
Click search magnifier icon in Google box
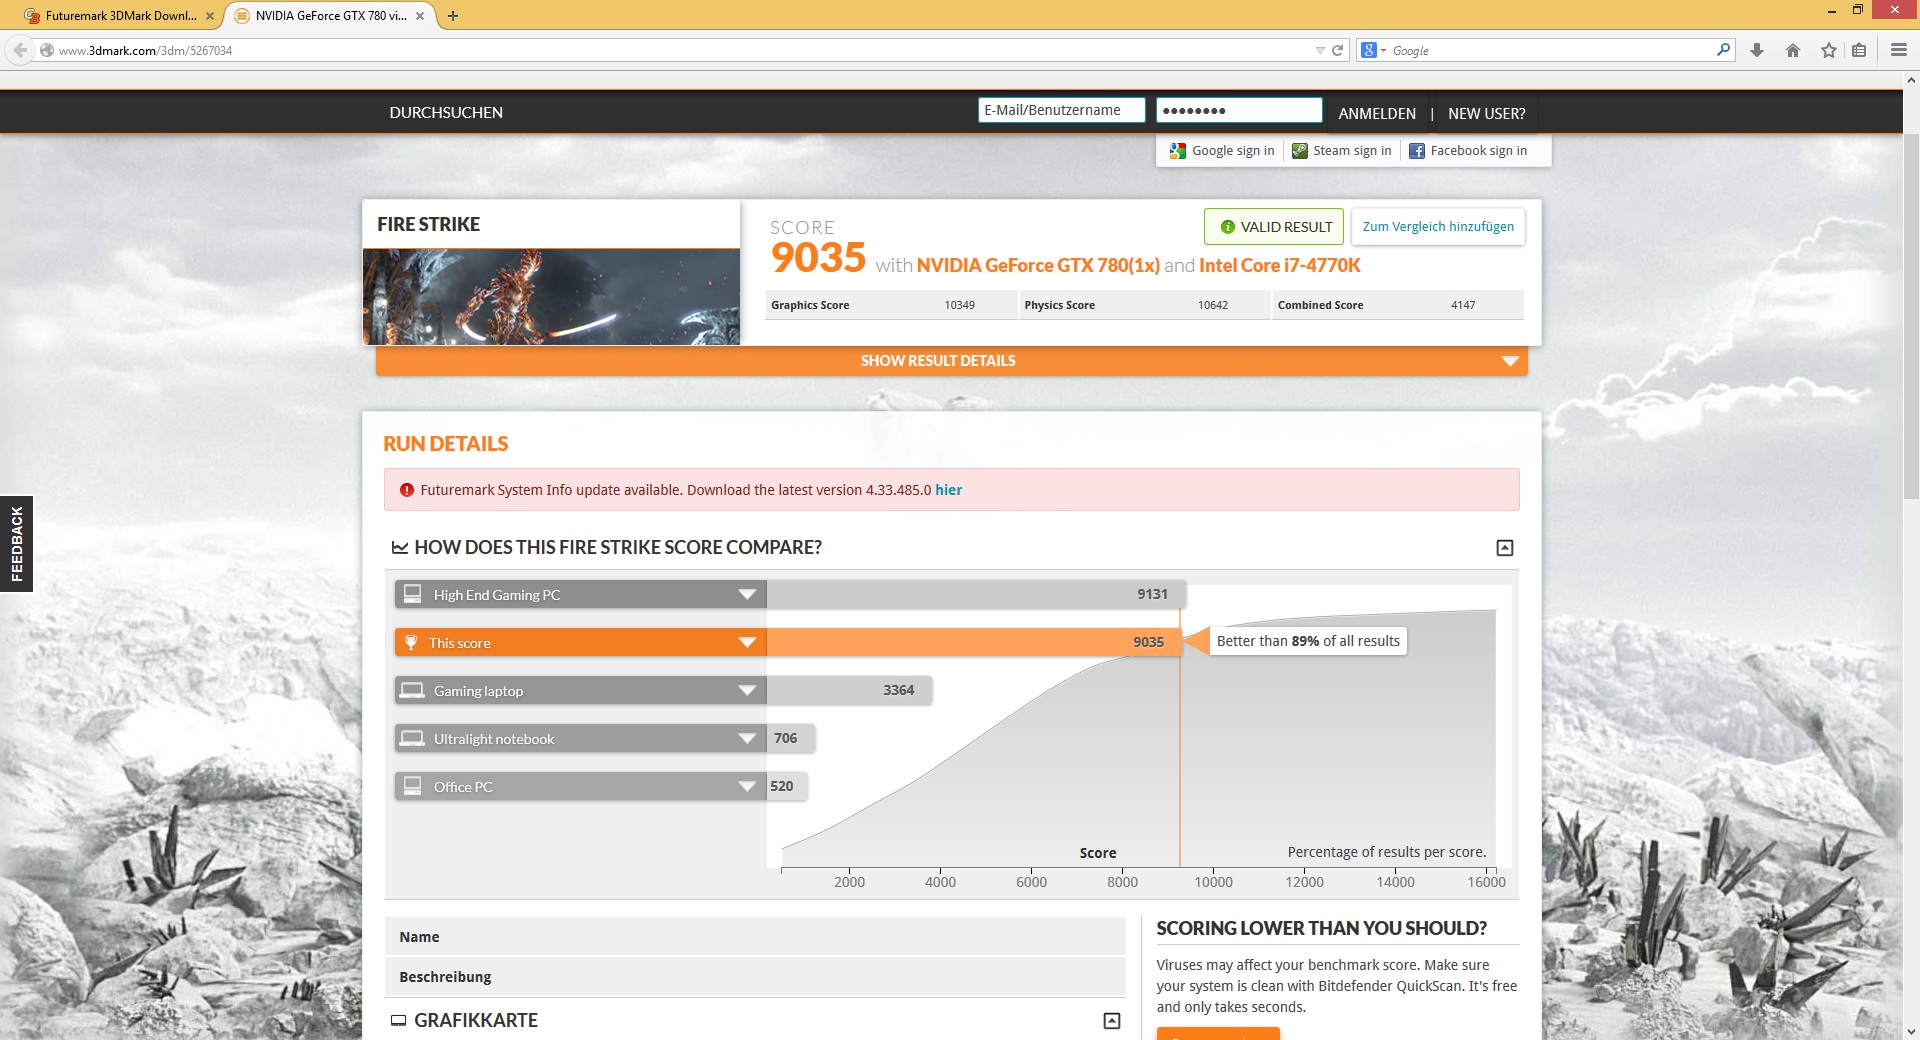point(1723,49)
